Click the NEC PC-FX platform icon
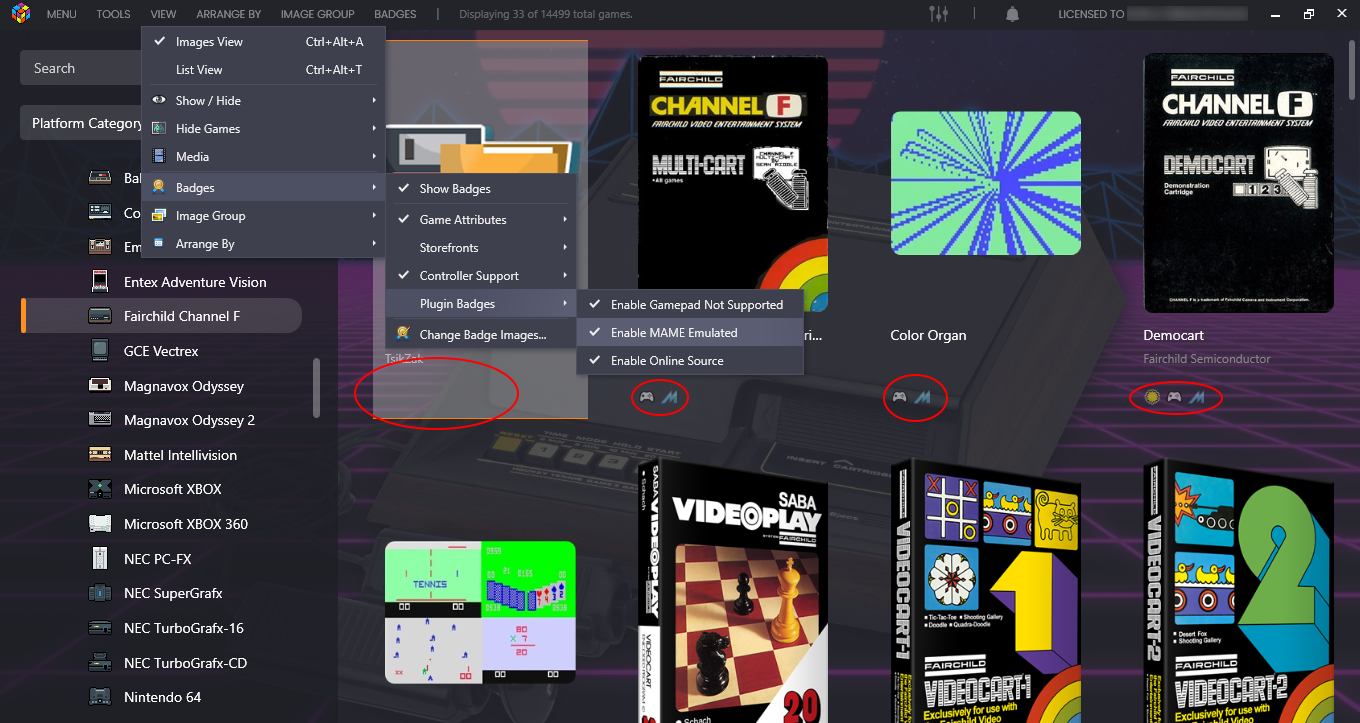 [x=100, y=559]
